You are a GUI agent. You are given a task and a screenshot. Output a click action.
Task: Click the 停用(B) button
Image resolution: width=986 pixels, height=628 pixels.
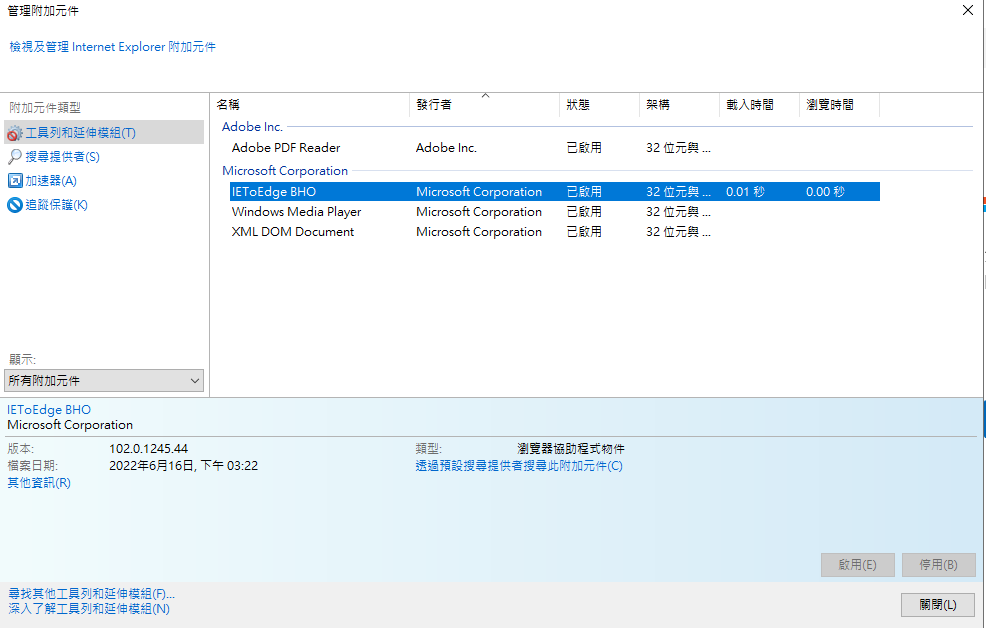(x=938, y=565)
